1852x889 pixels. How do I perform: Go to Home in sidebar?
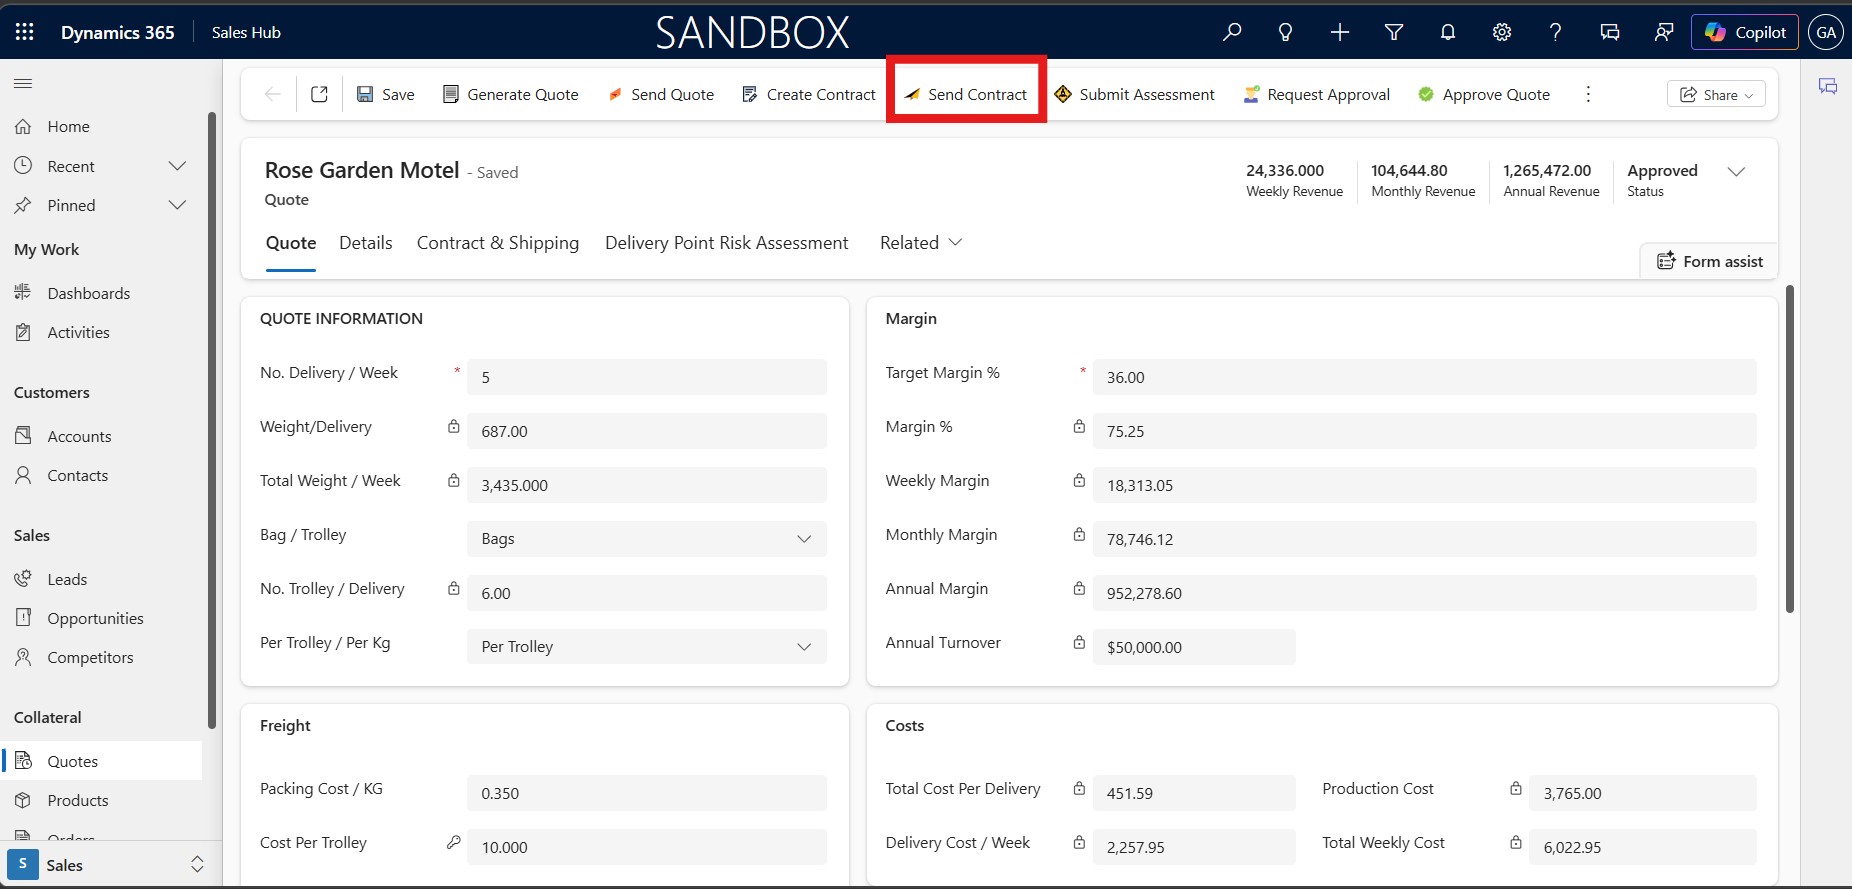click(x=101, y=126)
